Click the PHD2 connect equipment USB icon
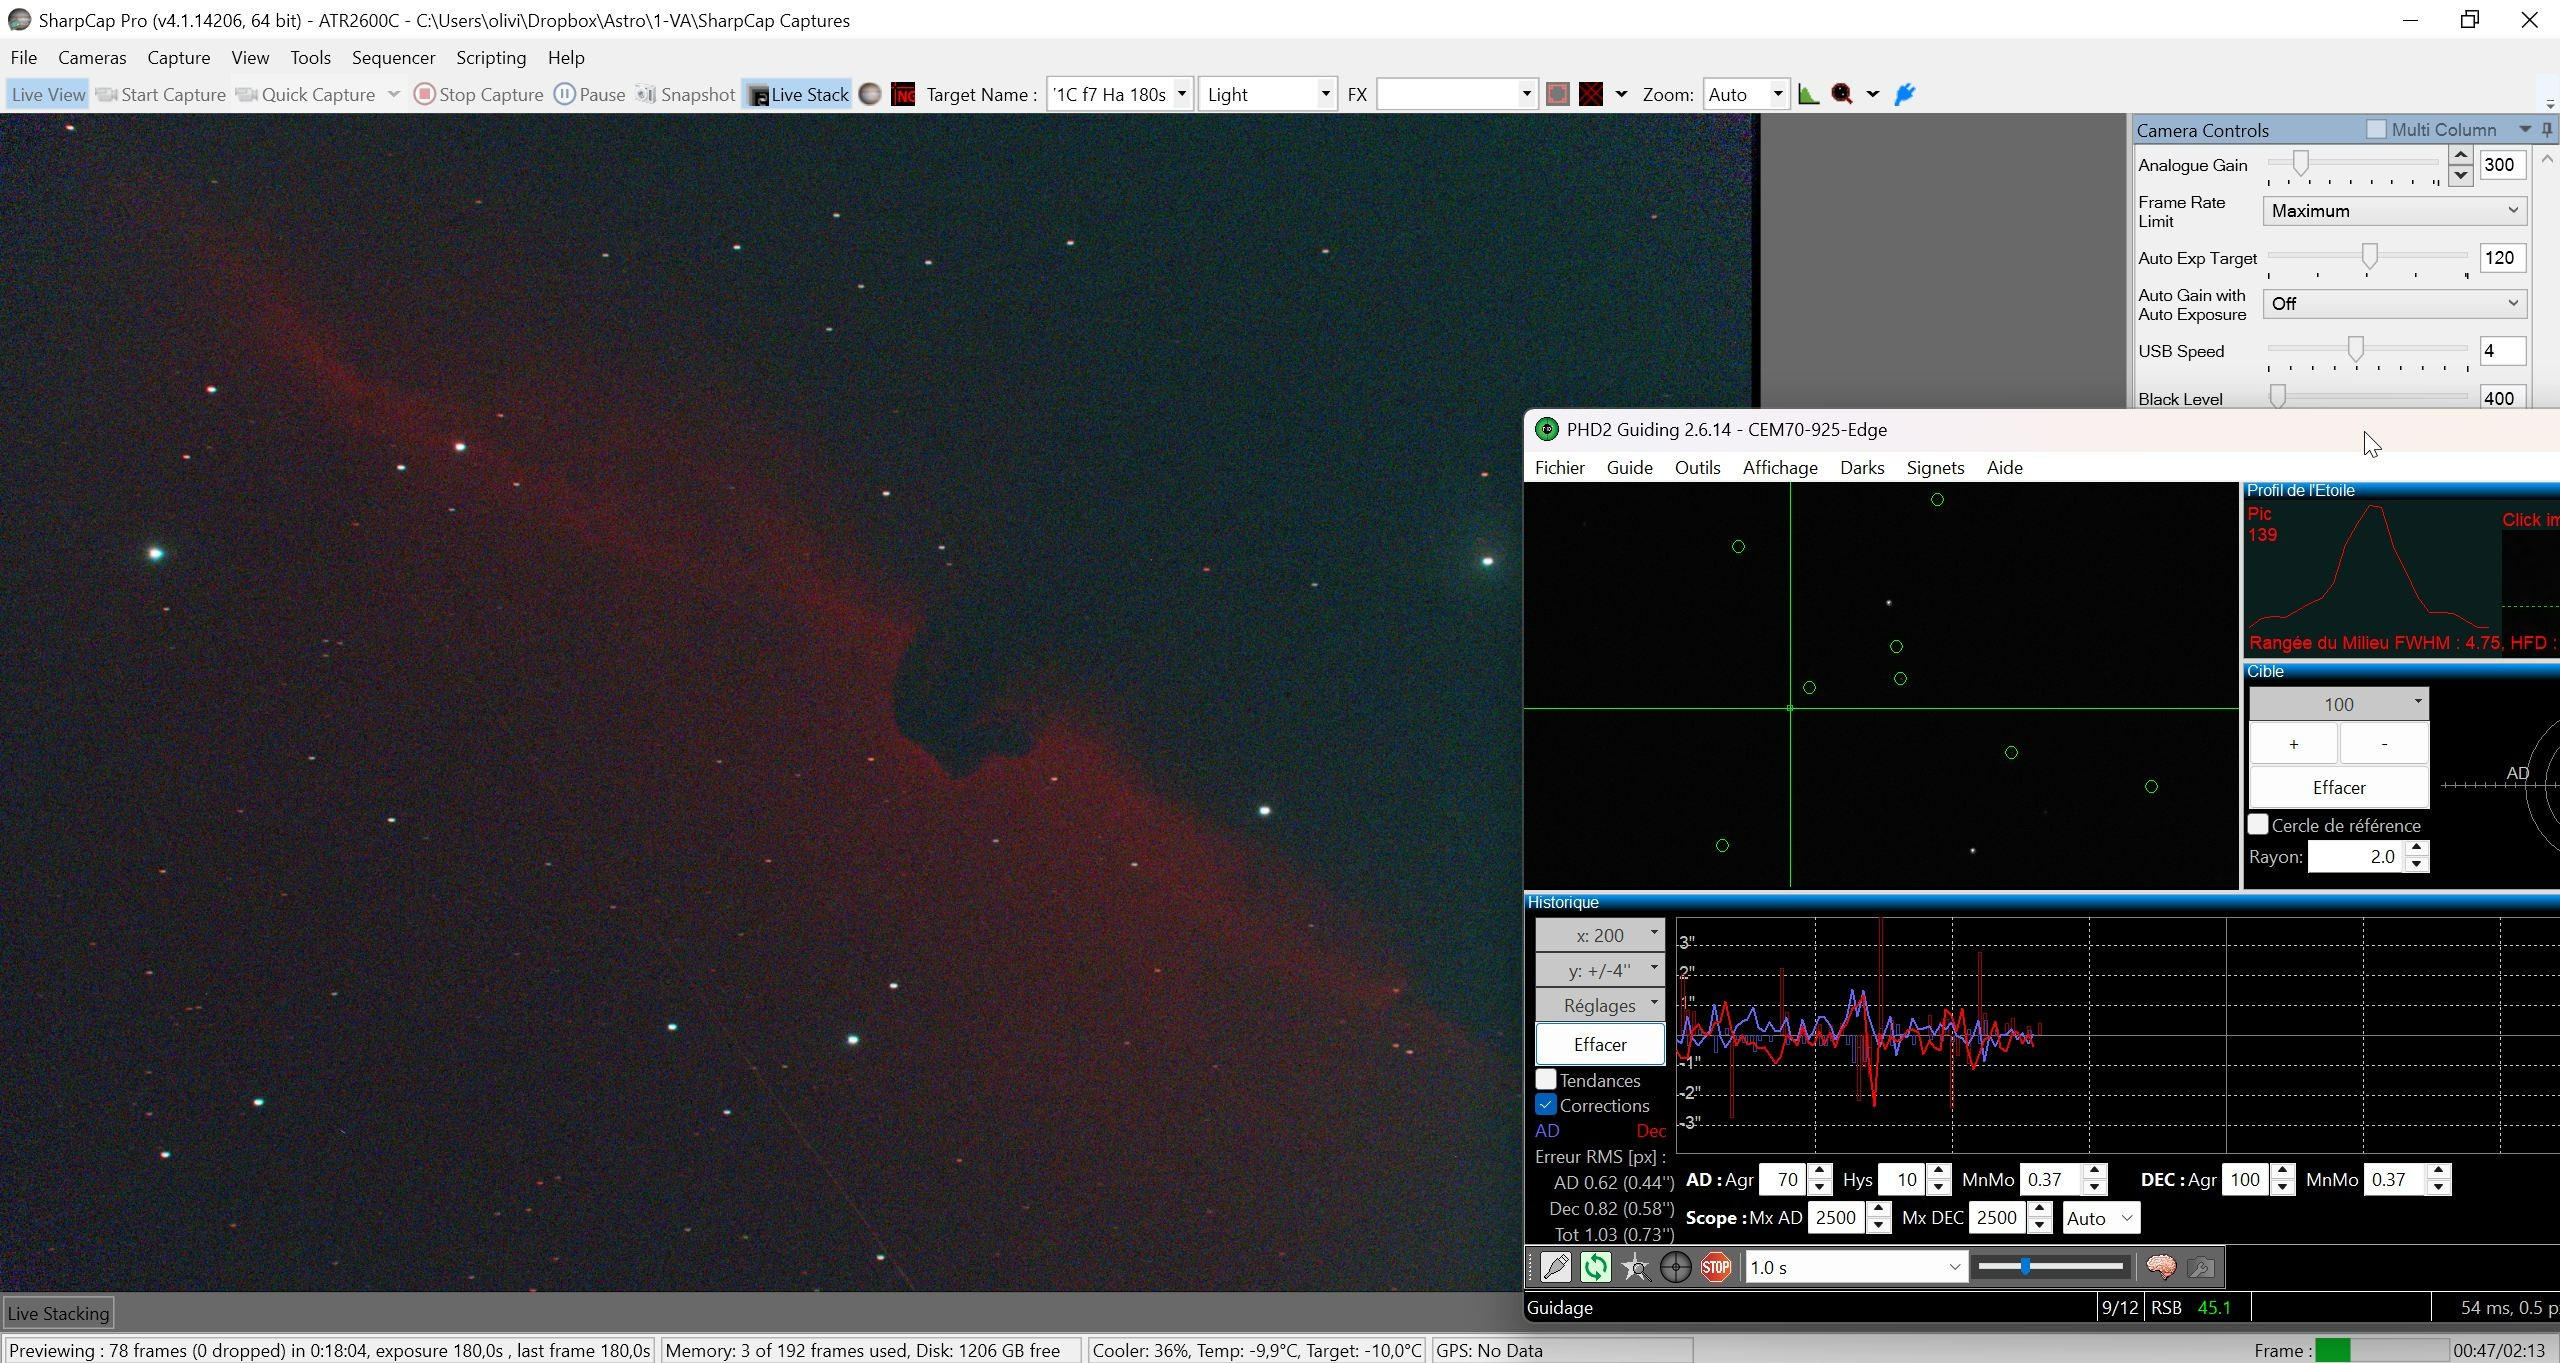 pos(1556,1267)
